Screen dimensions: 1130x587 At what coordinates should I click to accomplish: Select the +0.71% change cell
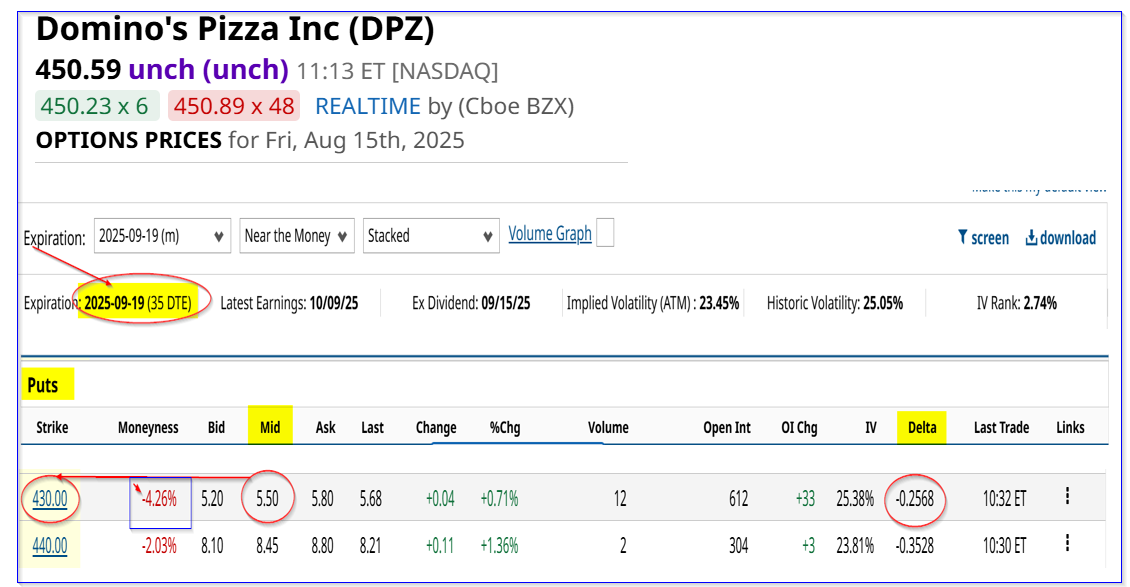pyautogui.click(x=499, y=498)
